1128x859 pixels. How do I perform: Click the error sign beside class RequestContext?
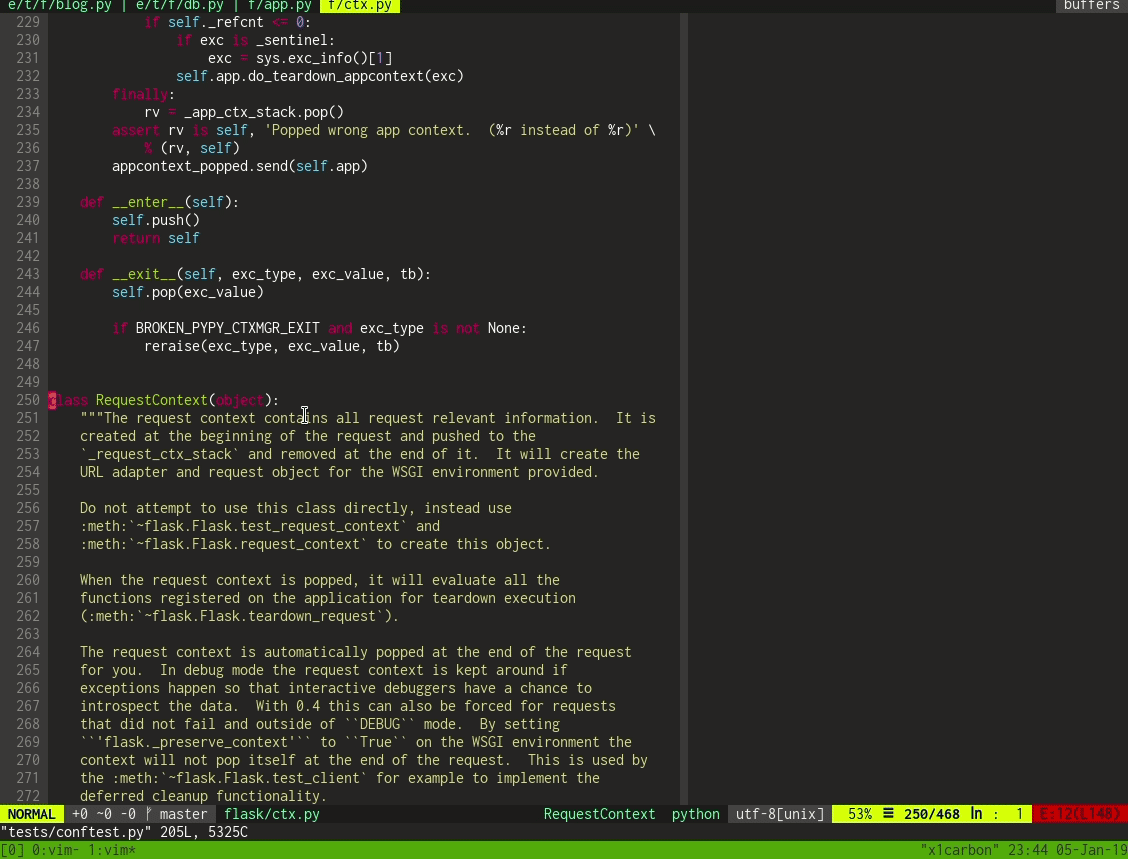coord(52,400)
